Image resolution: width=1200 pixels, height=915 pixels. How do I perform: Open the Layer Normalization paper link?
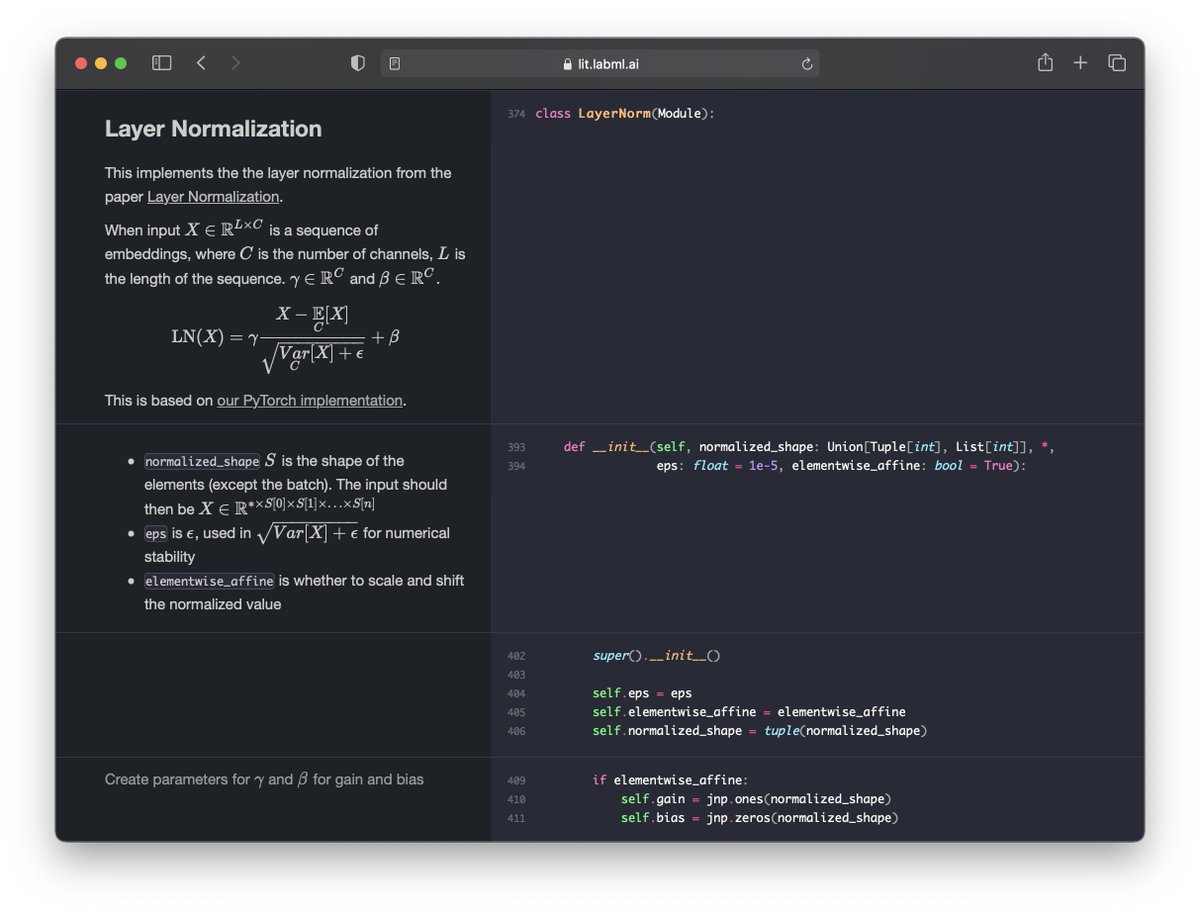tap(213, 197)
